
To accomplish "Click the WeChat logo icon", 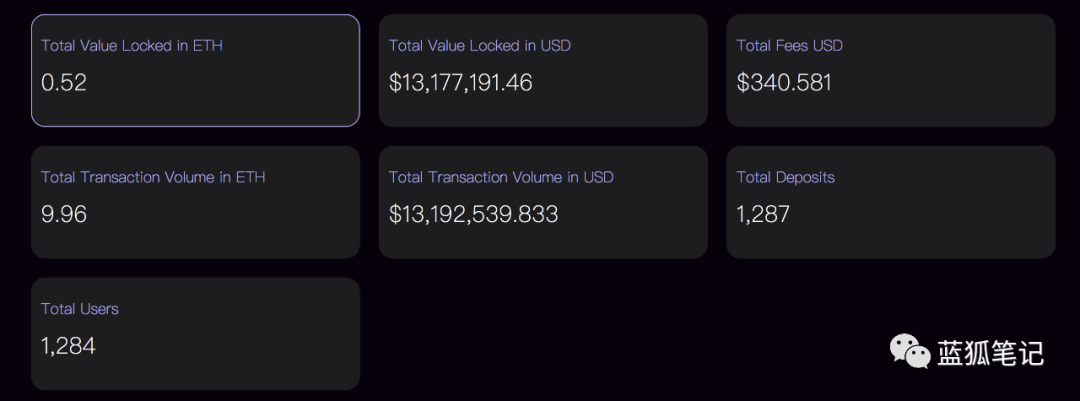I will click(909, 351).
